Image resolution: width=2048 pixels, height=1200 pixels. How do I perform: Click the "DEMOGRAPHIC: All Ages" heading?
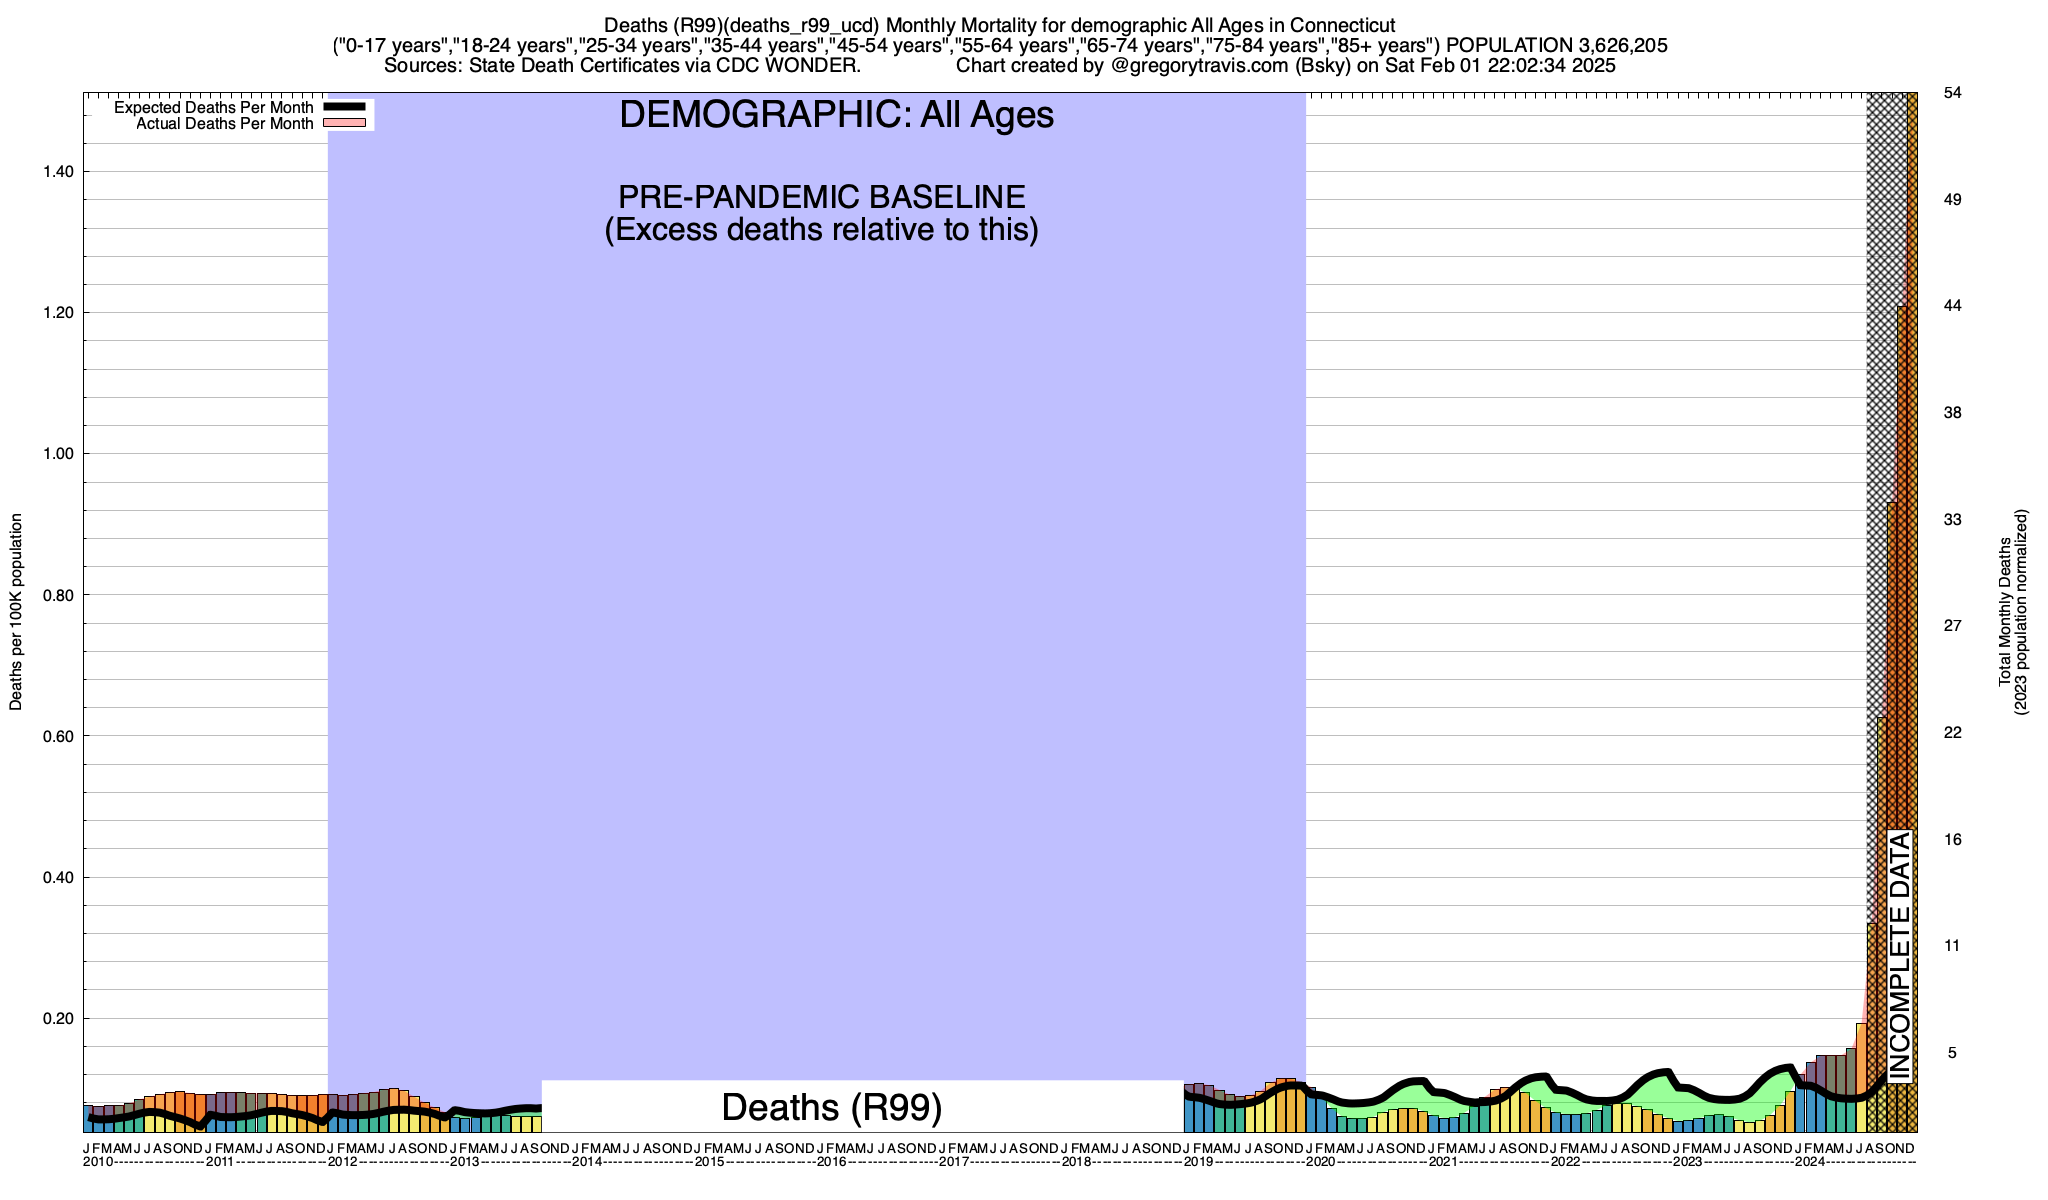pos(837,115)
